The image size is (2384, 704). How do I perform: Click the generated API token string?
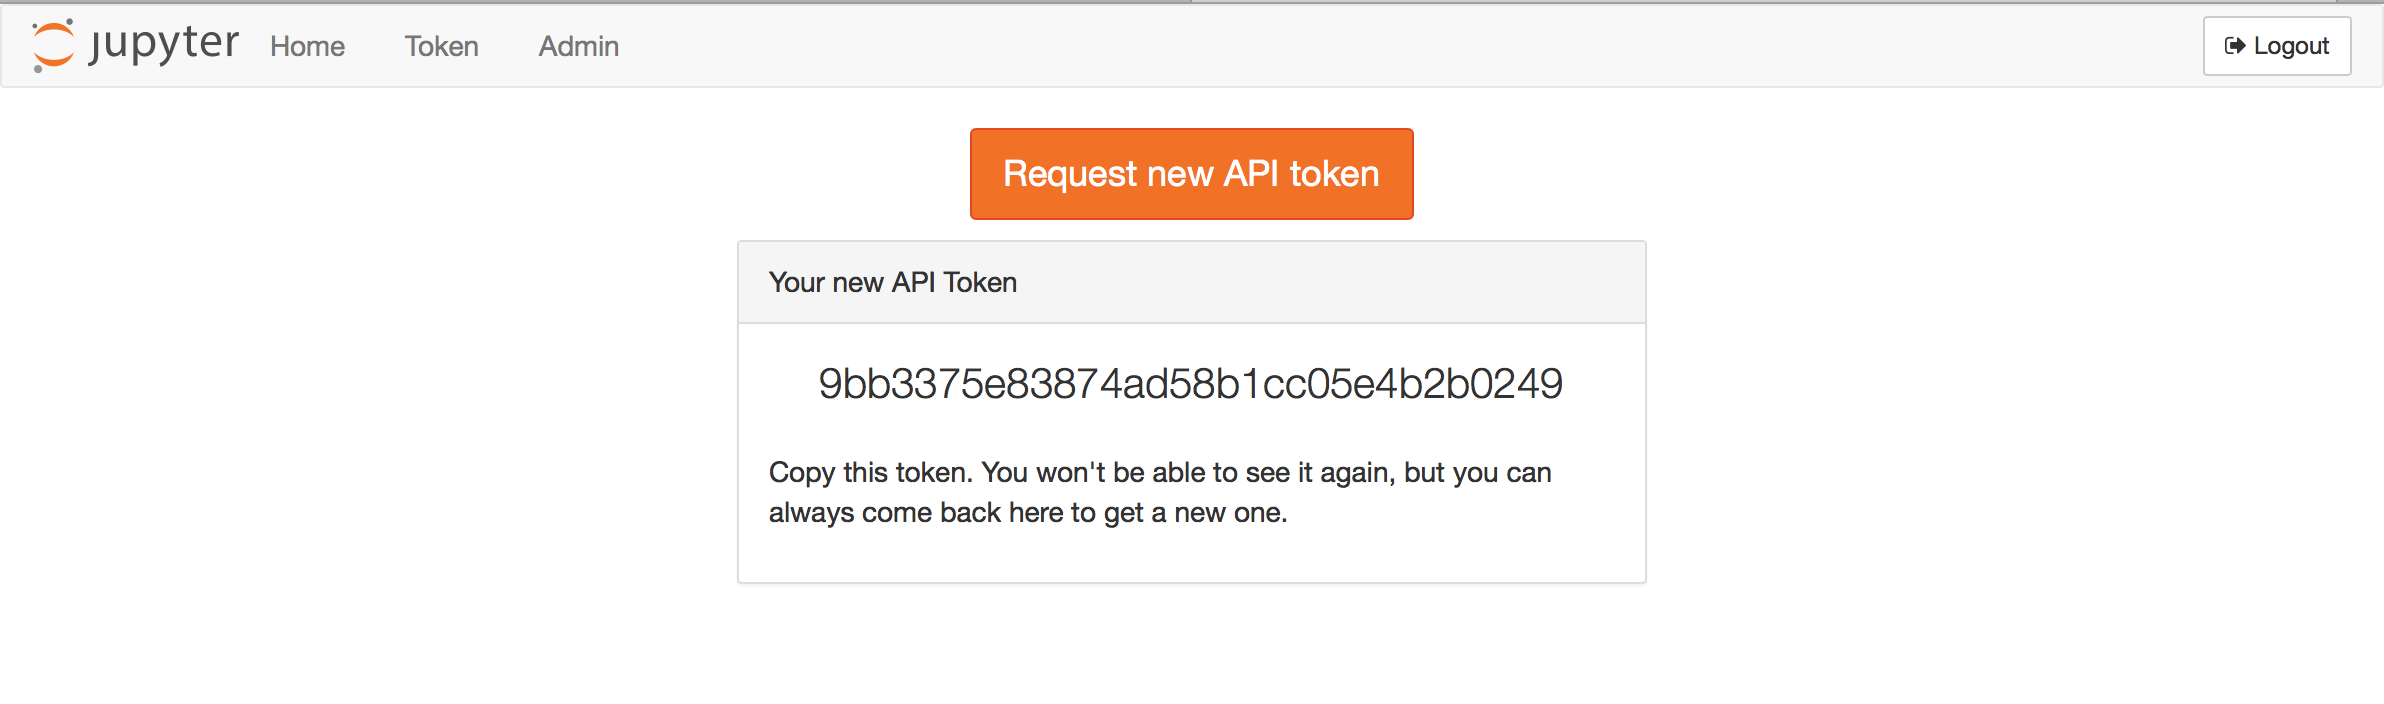coord(1190,384)
